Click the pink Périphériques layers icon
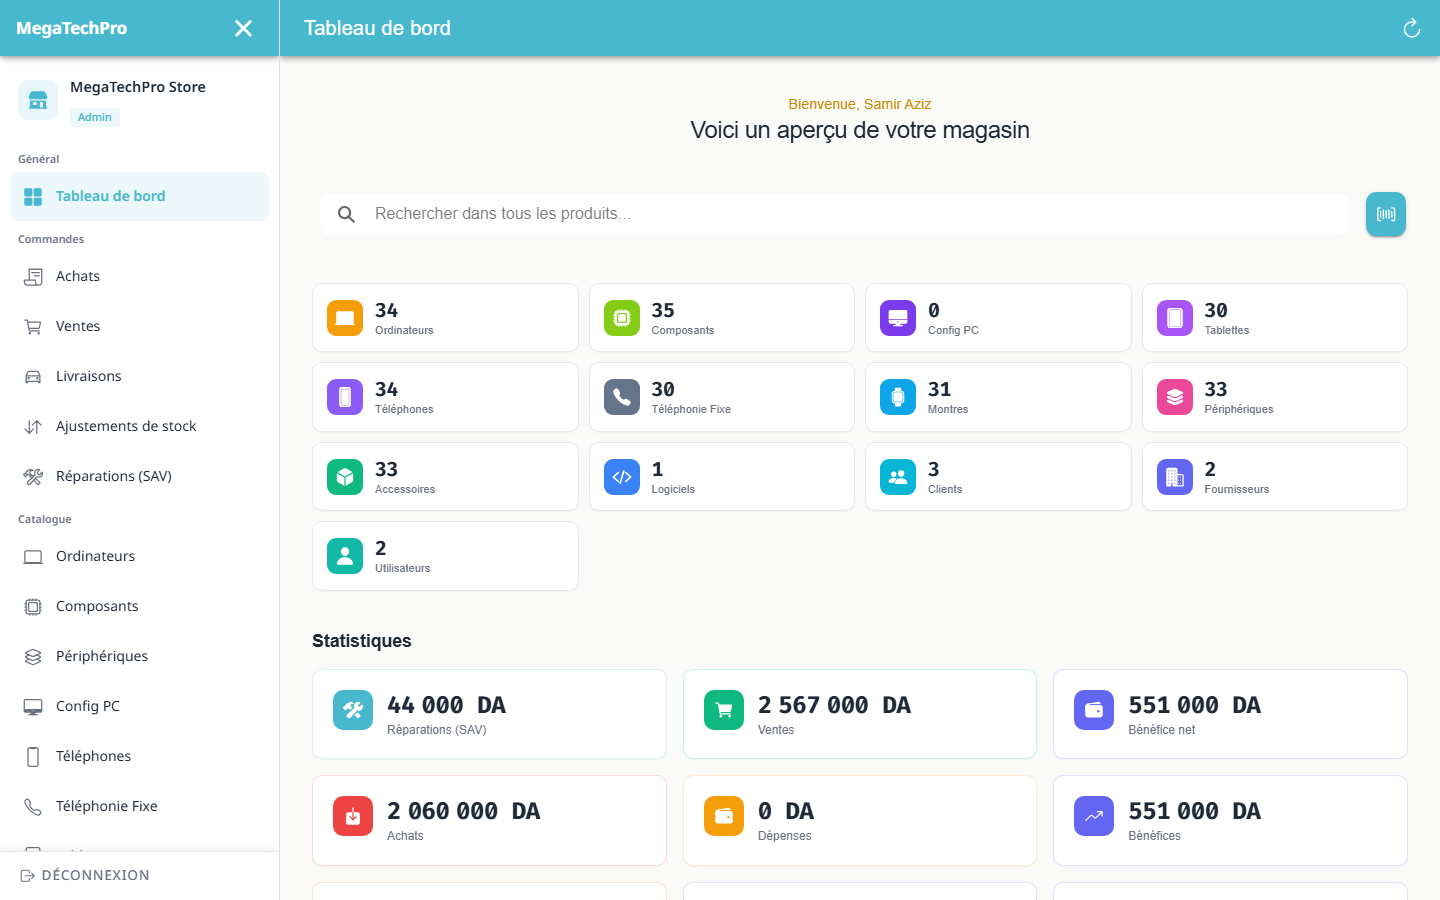 [1175, 397]
